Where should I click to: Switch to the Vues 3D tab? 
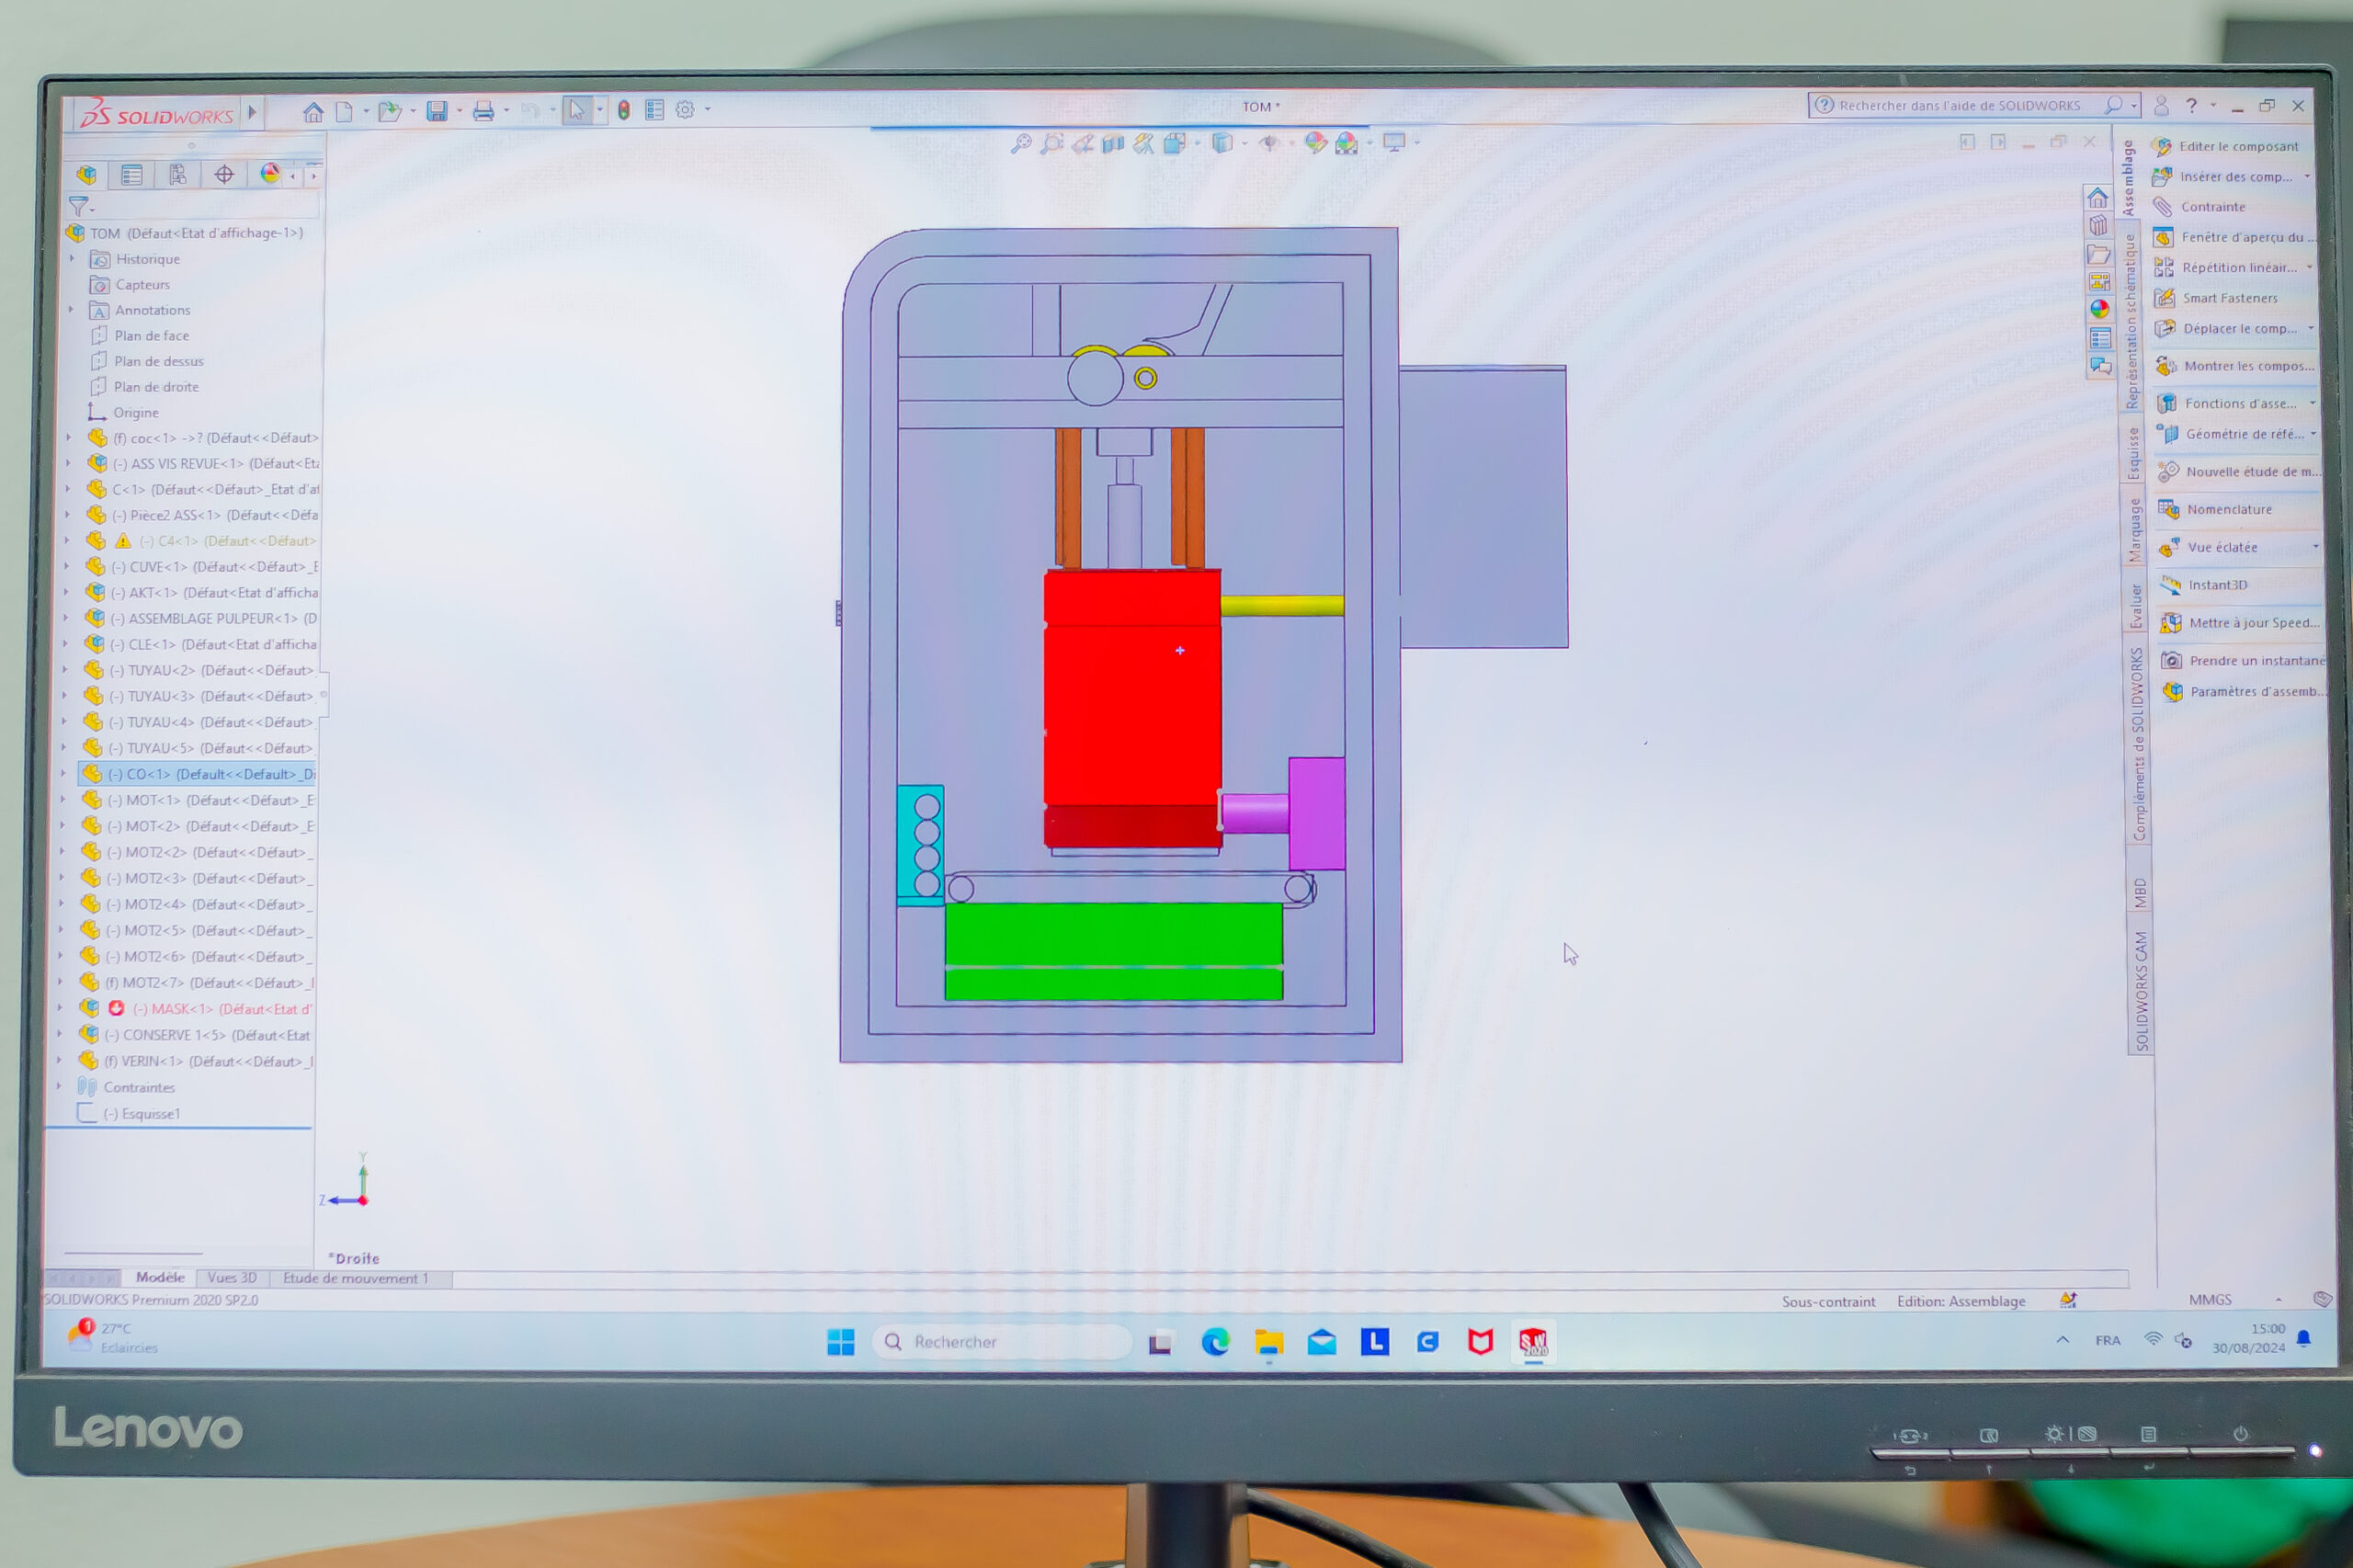point(232,1277)
